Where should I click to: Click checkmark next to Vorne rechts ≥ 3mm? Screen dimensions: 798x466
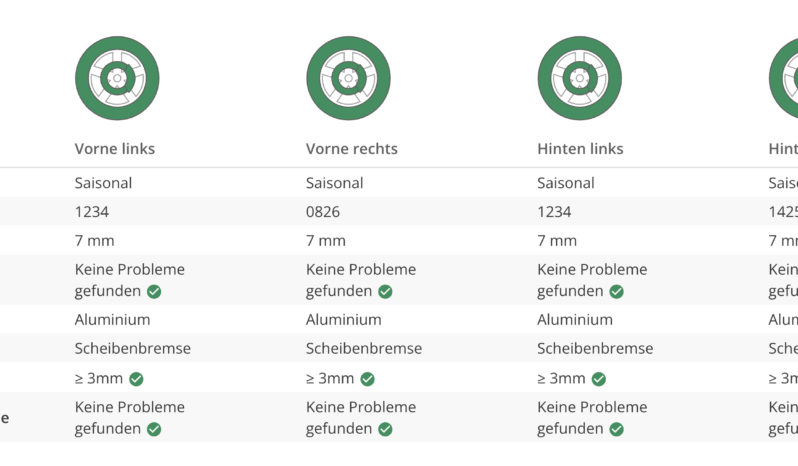click(x=367, y=379)
